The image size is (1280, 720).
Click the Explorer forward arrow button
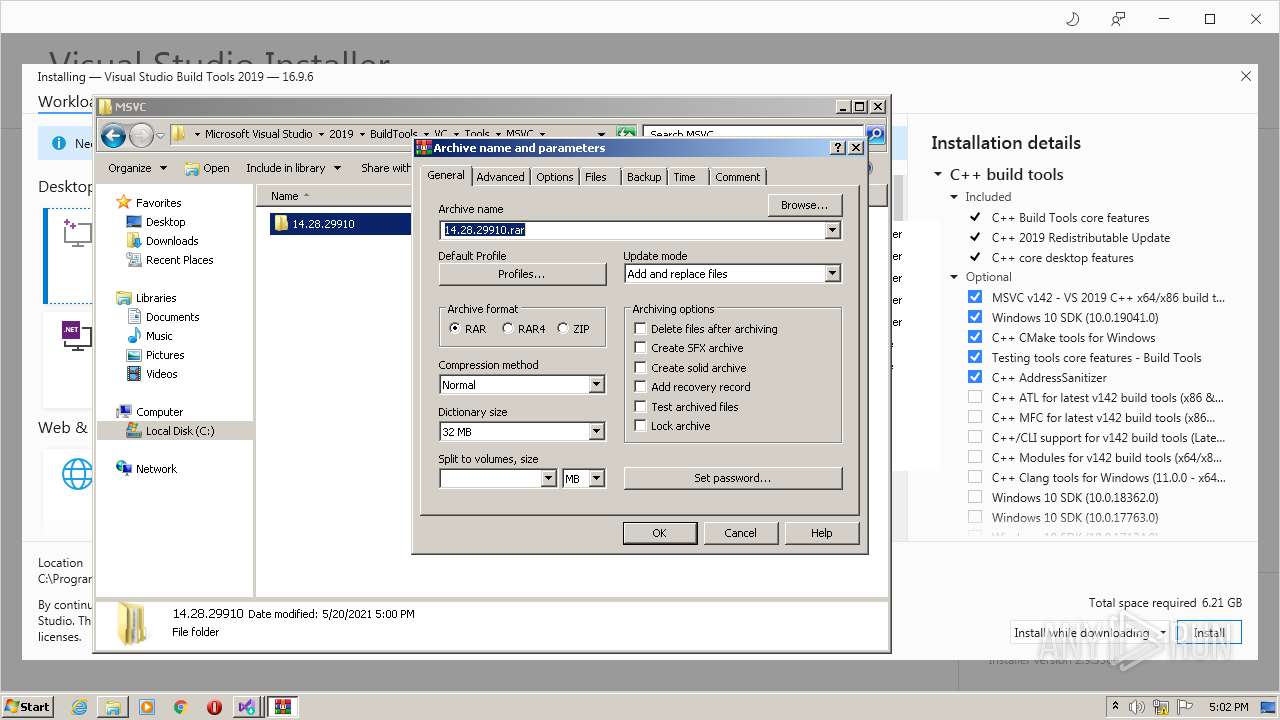[141, 135]
